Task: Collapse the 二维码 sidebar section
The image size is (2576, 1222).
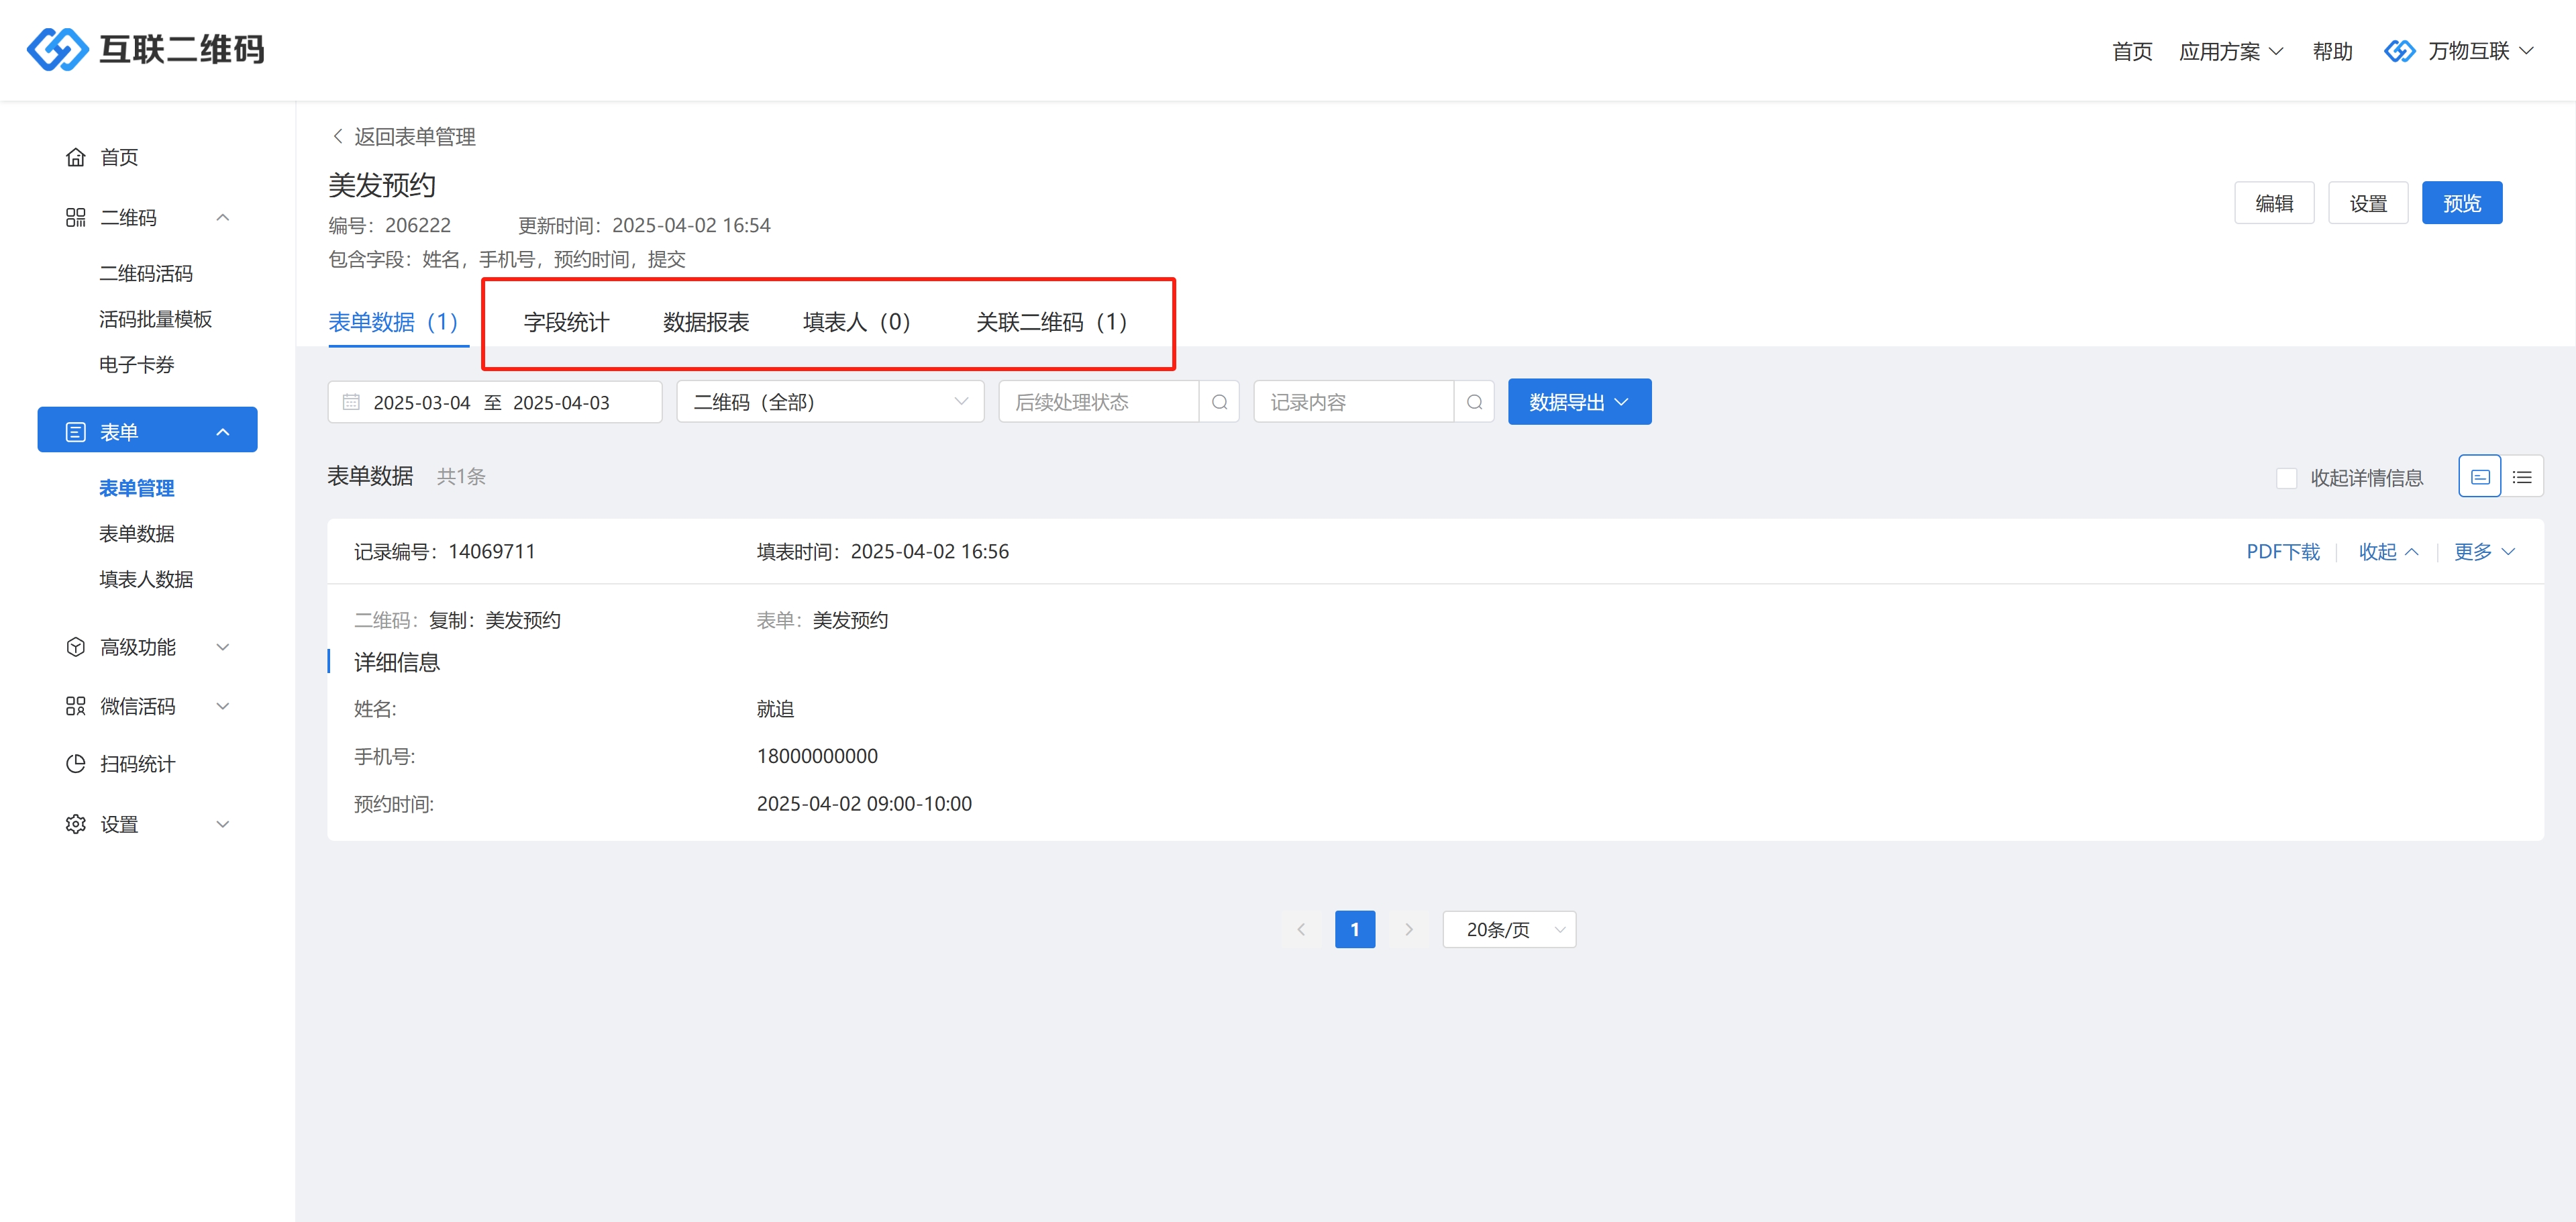Action: [x=223, y=217]
